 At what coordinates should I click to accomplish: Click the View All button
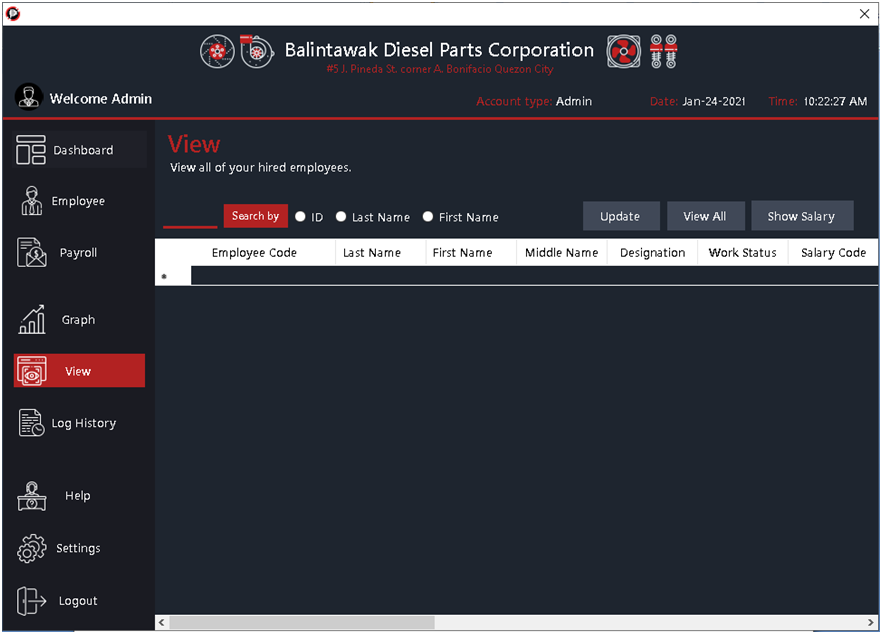pos(705,215)
